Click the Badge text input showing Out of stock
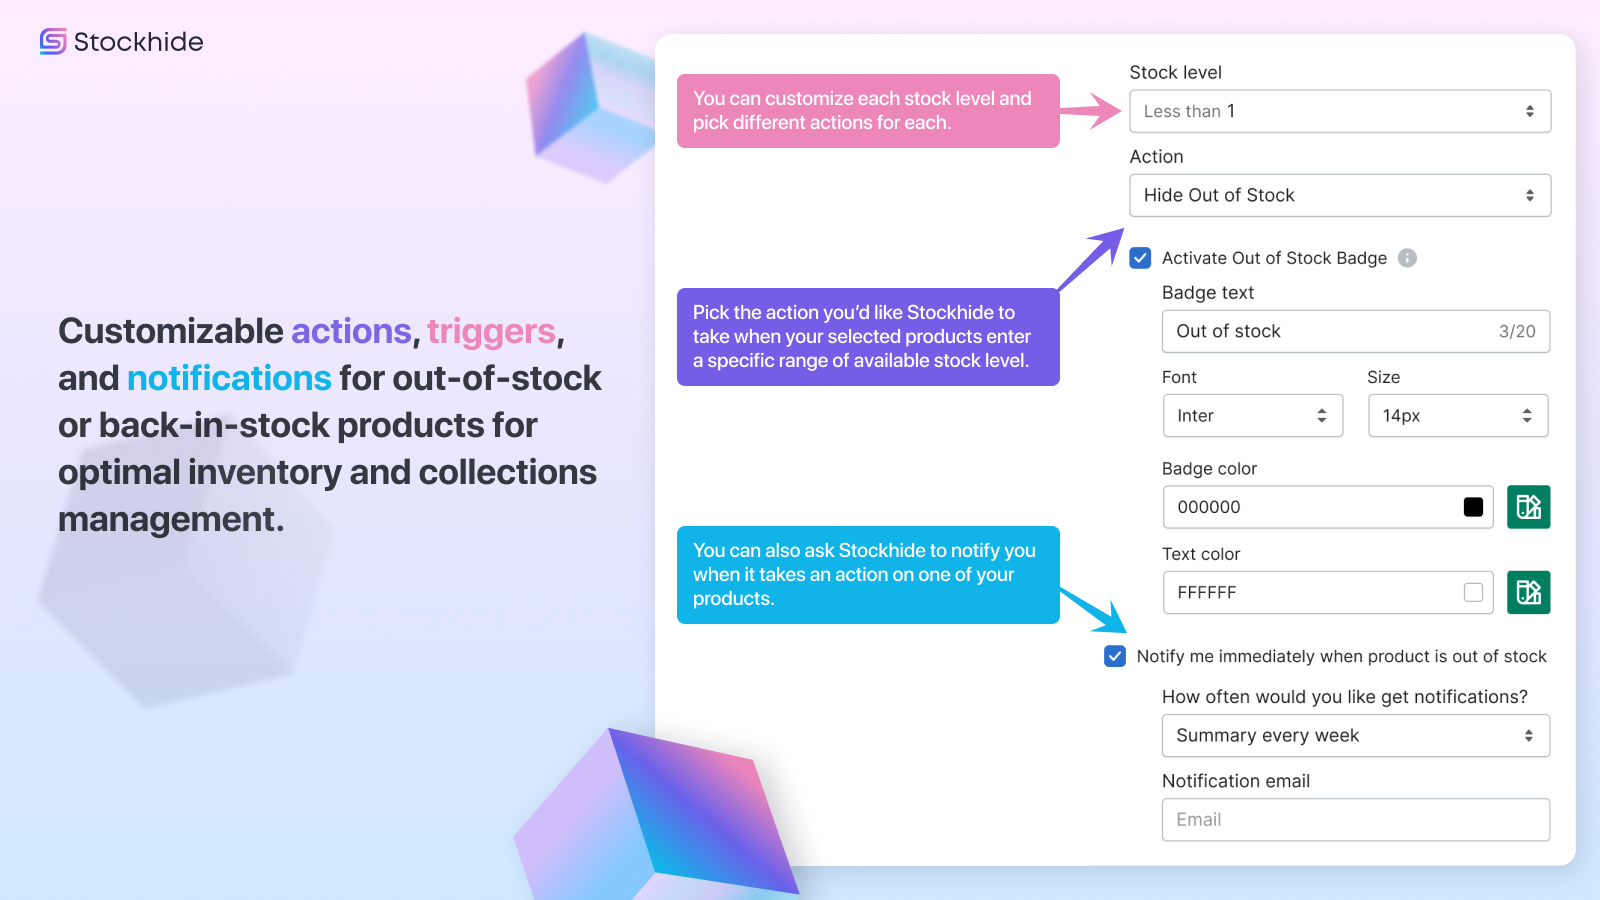Viewport: 1600px width, 900px height. pyautogui.click(x=1300, y=331)
